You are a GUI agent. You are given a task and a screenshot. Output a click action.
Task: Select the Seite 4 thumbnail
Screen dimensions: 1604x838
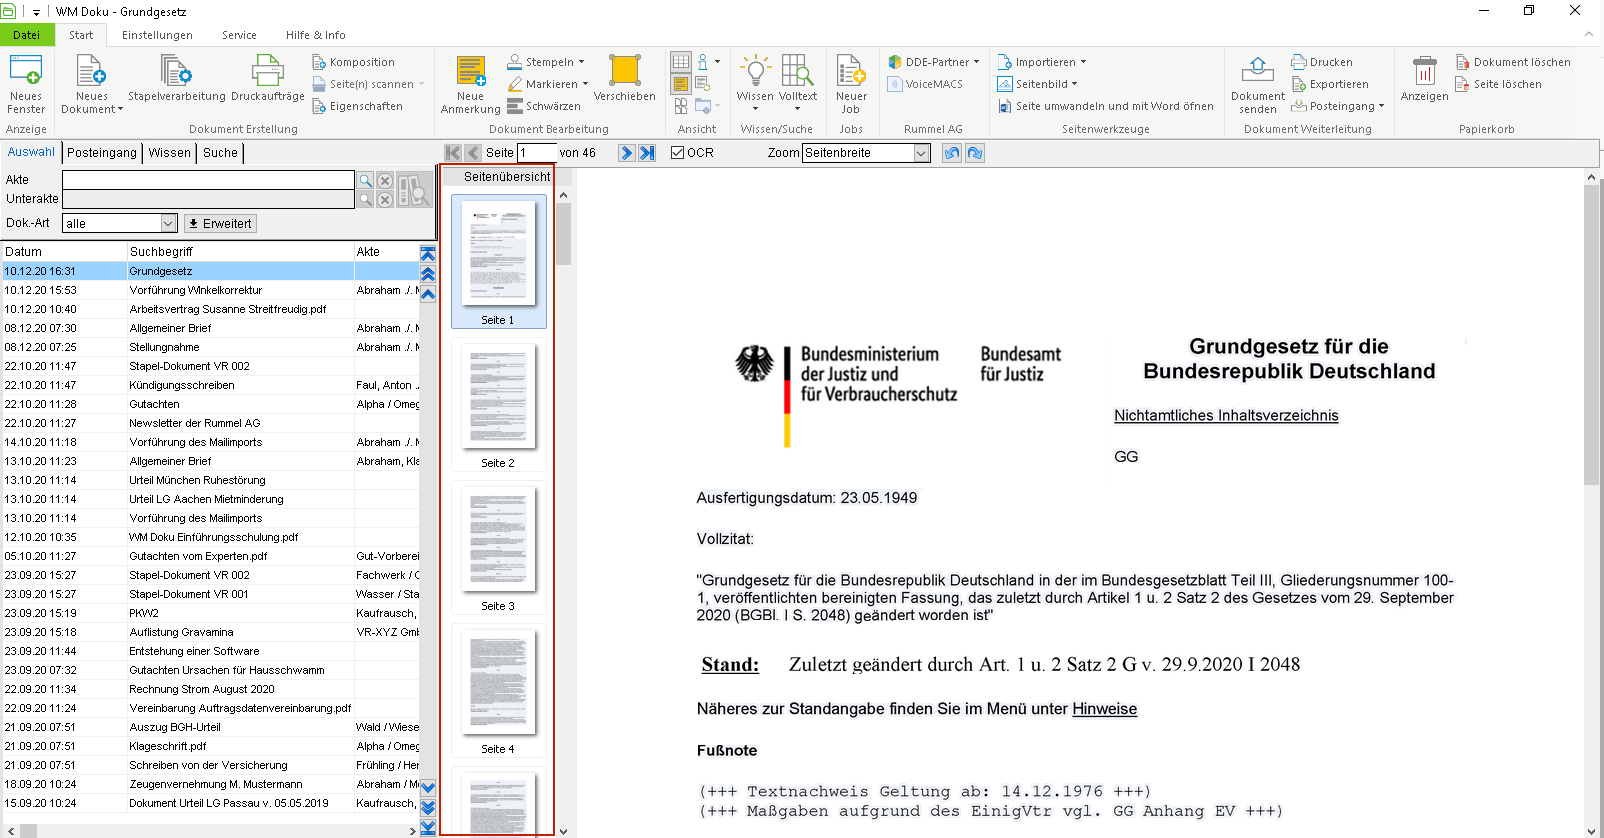click(x=498, y=690)
